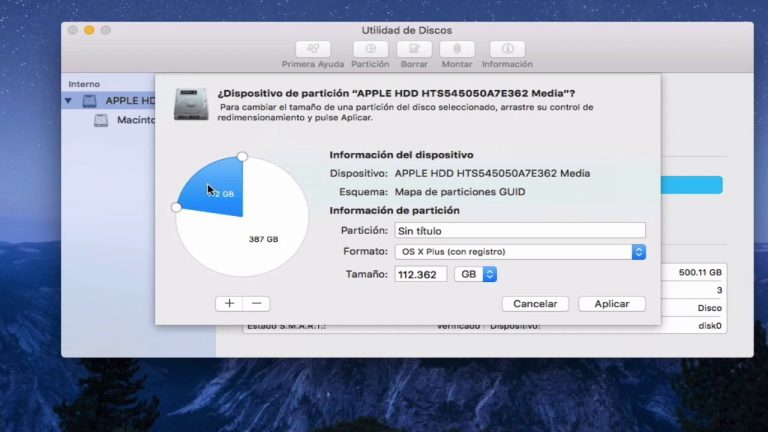Grab the top resize handle on pie chart
The height and width of the screenshot is (432, 768).
coord(242,156)
